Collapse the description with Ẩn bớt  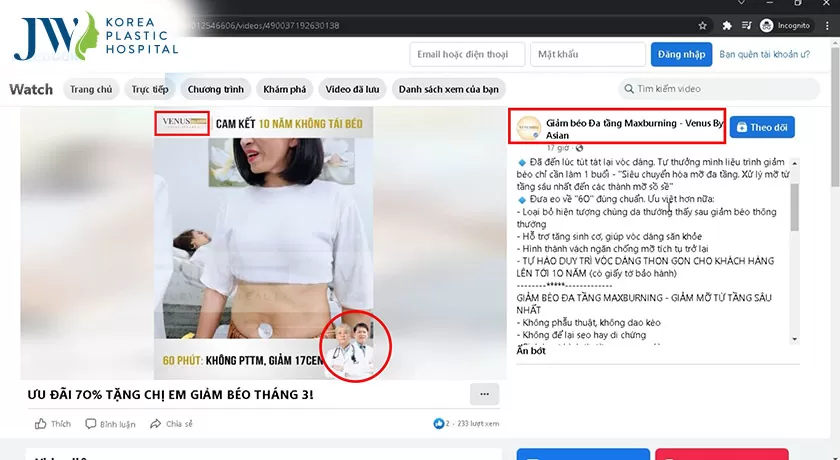pos(531,351)
